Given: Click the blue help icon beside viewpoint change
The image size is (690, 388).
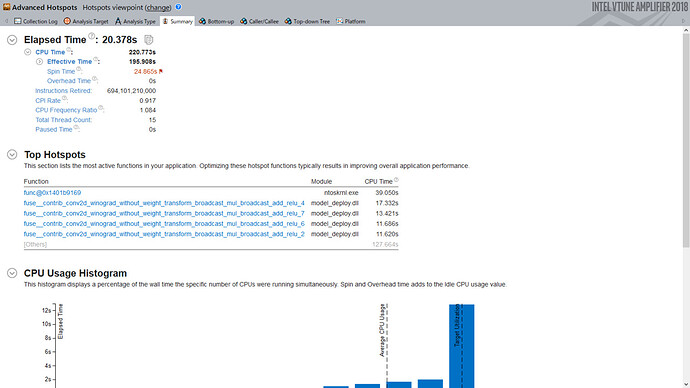Looking at the screenshot, I should [x=178, y=7].
